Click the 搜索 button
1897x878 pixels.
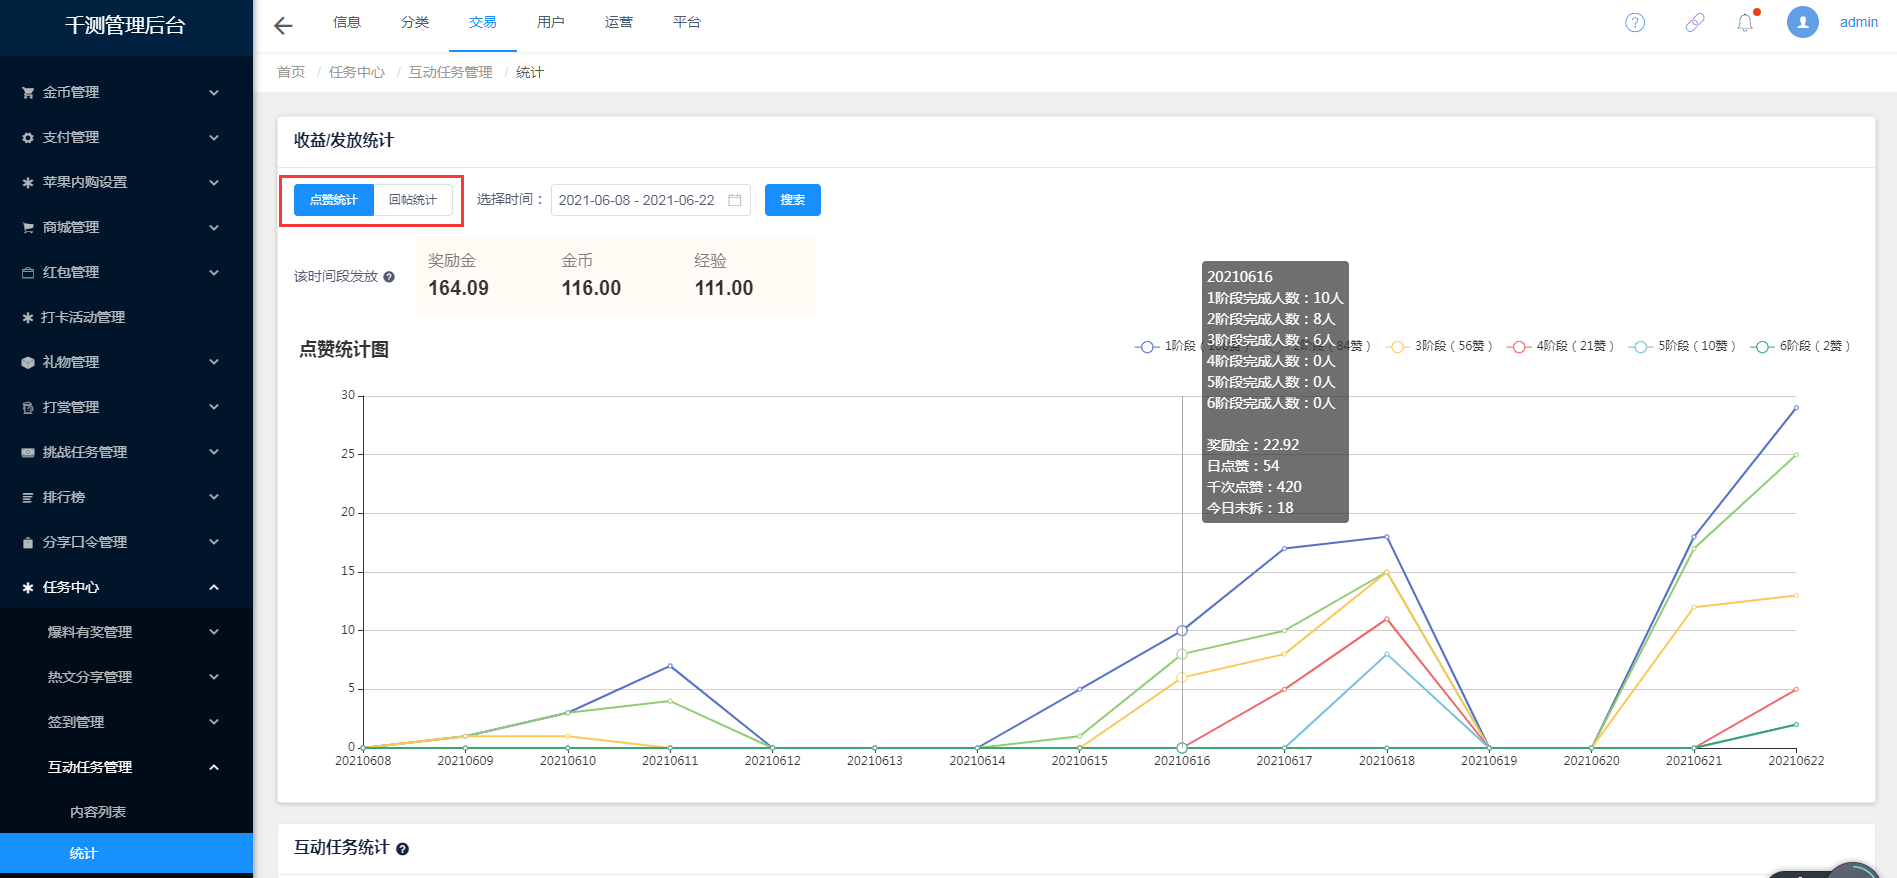(x=793, y=200)
